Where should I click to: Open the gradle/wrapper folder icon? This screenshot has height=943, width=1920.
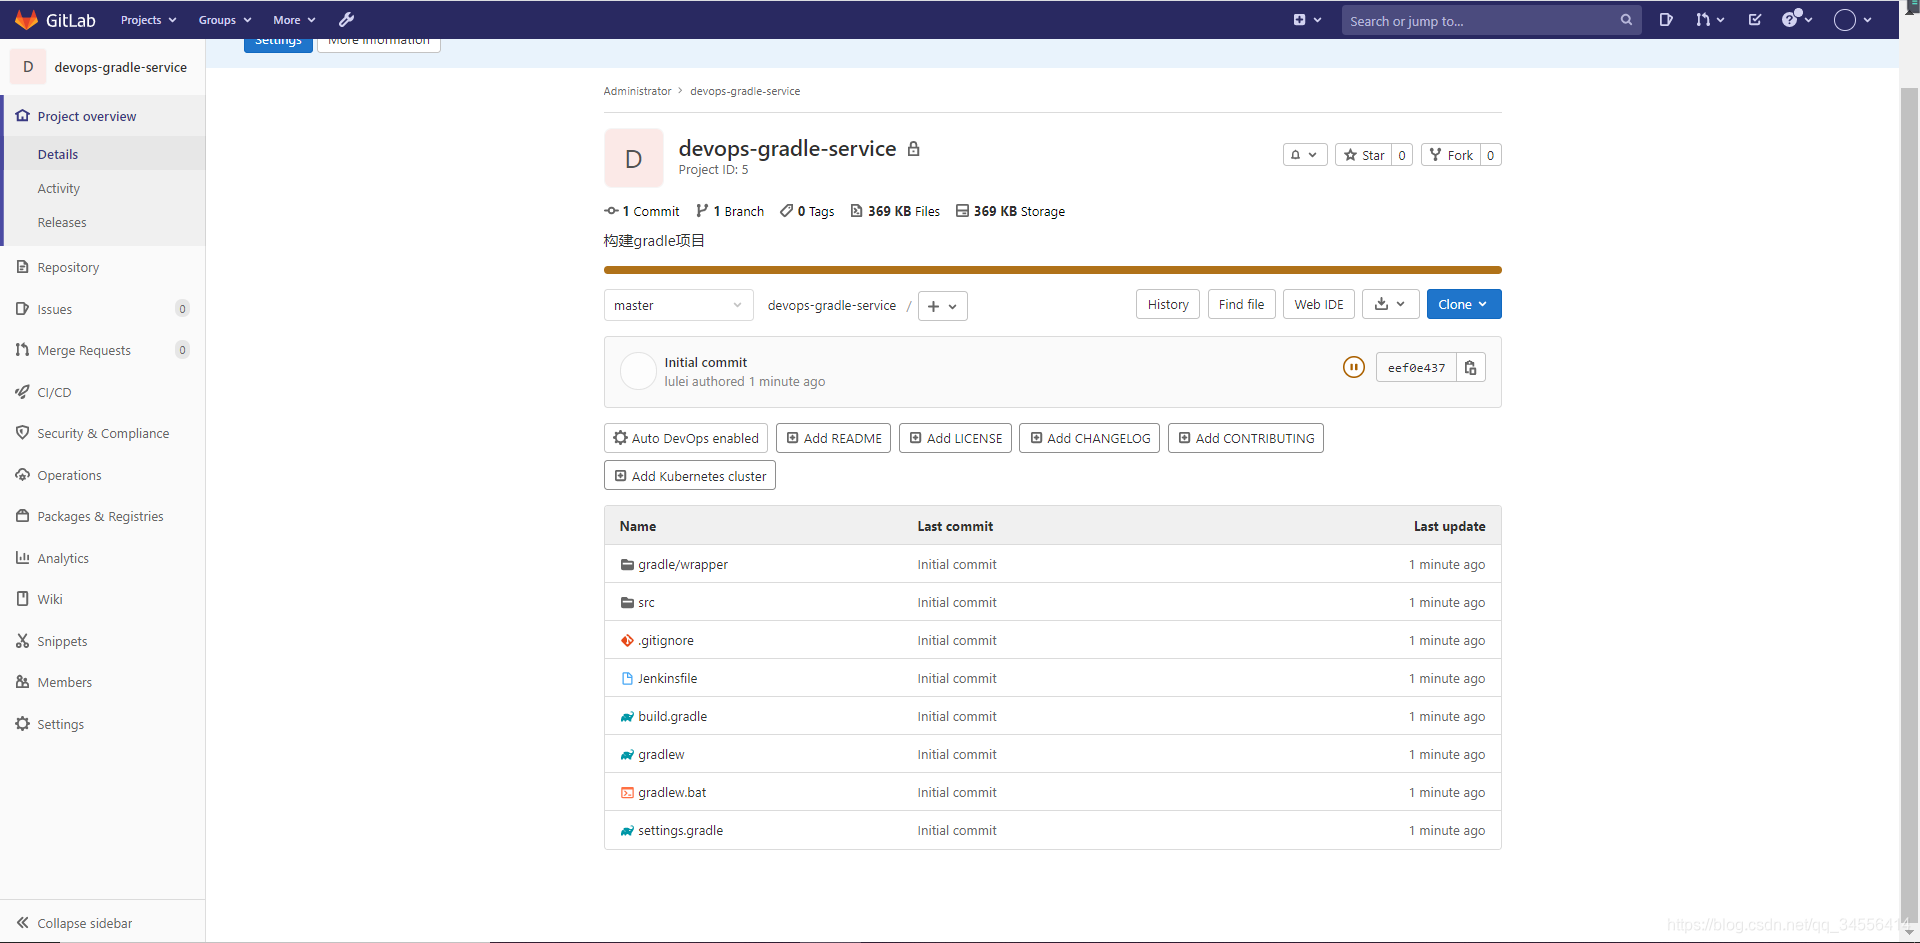tap(626, 564)
